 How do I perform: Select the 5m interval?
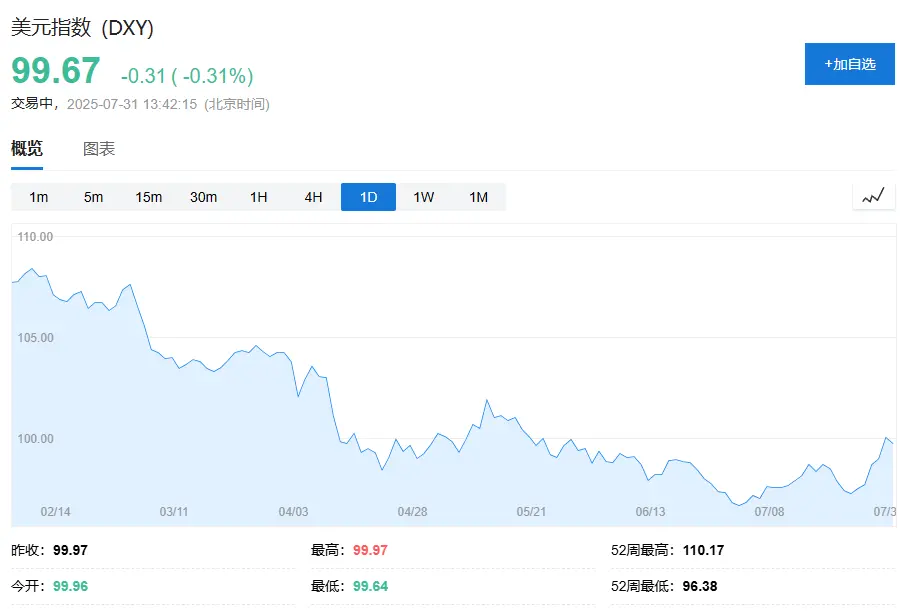coord(94,197)
